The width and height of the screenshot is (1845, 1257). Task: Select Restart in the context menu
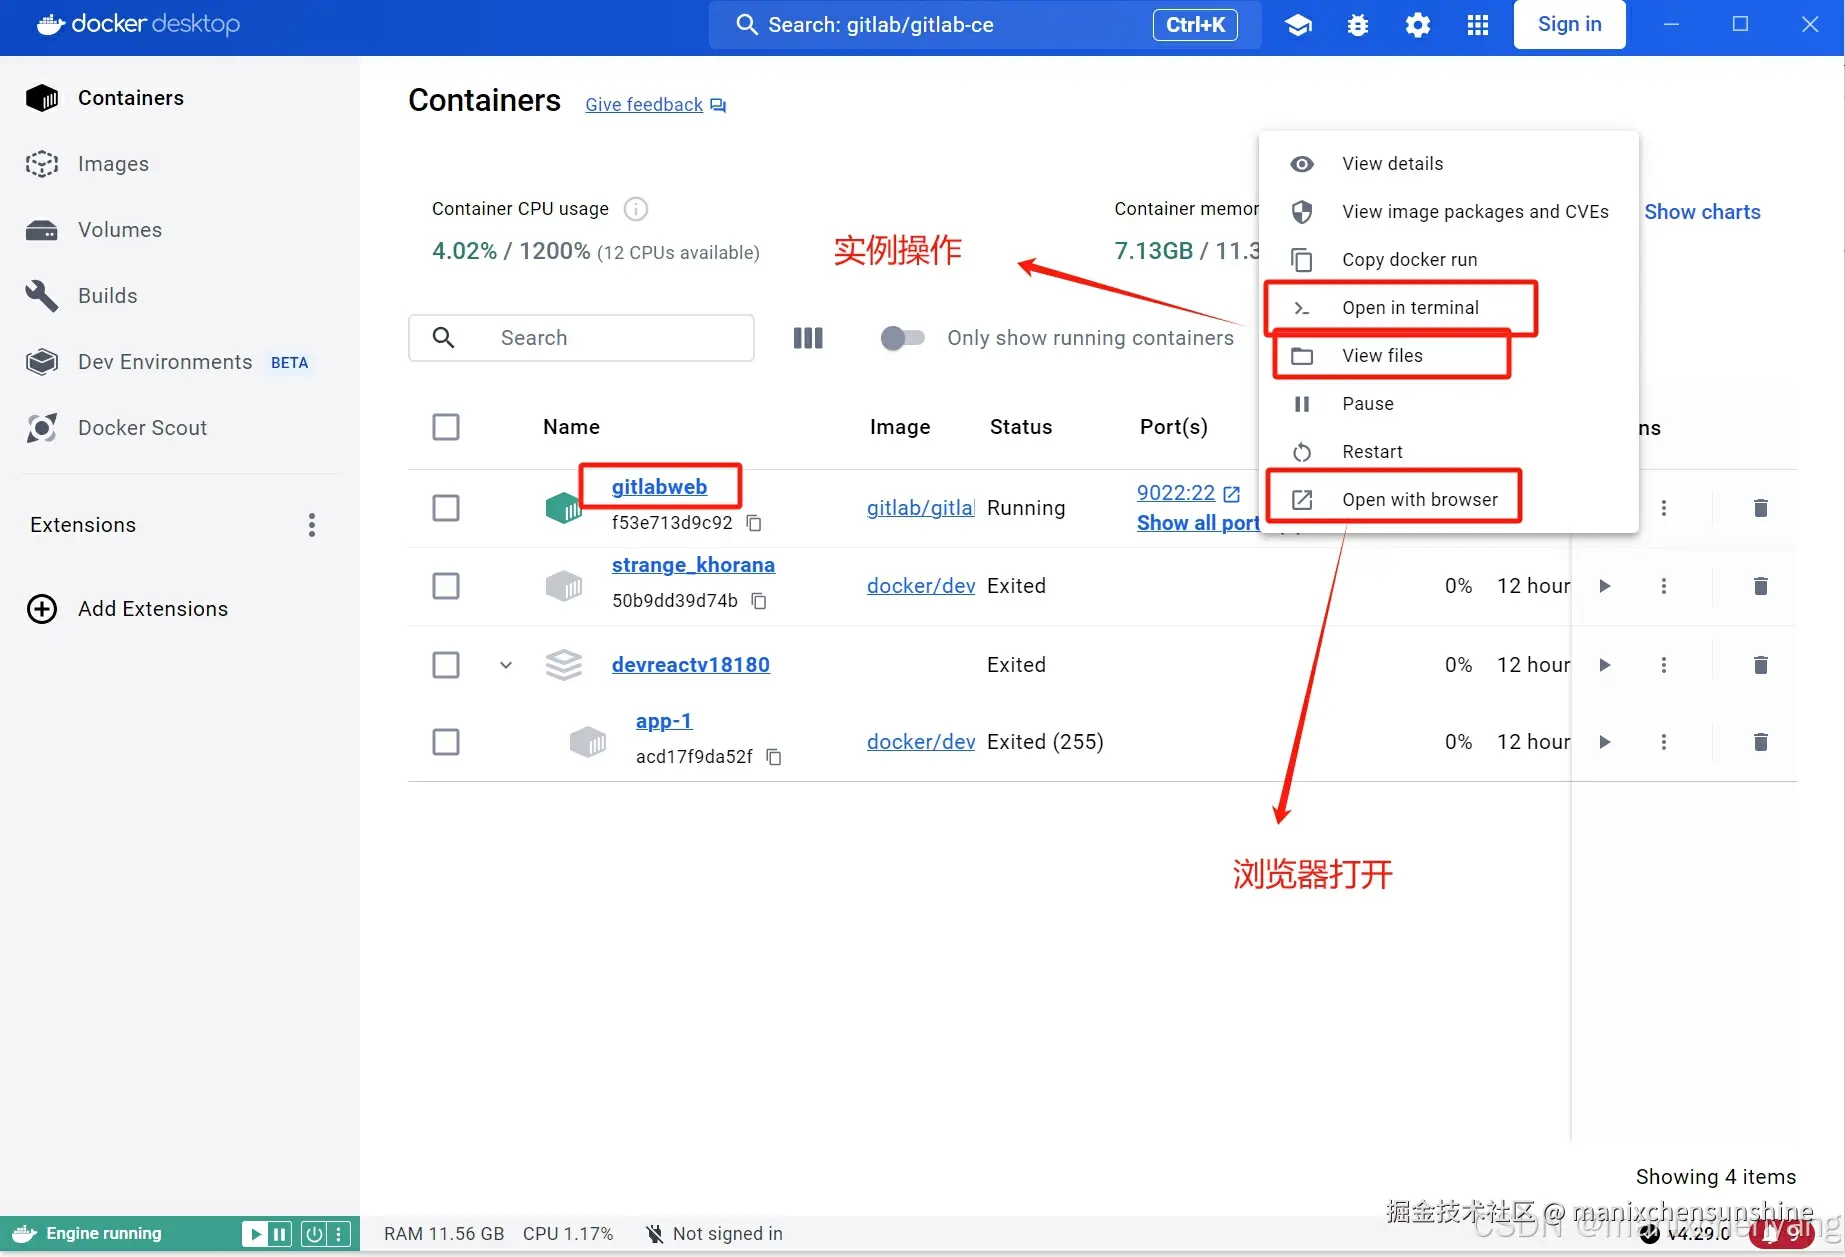[1449, 452]
